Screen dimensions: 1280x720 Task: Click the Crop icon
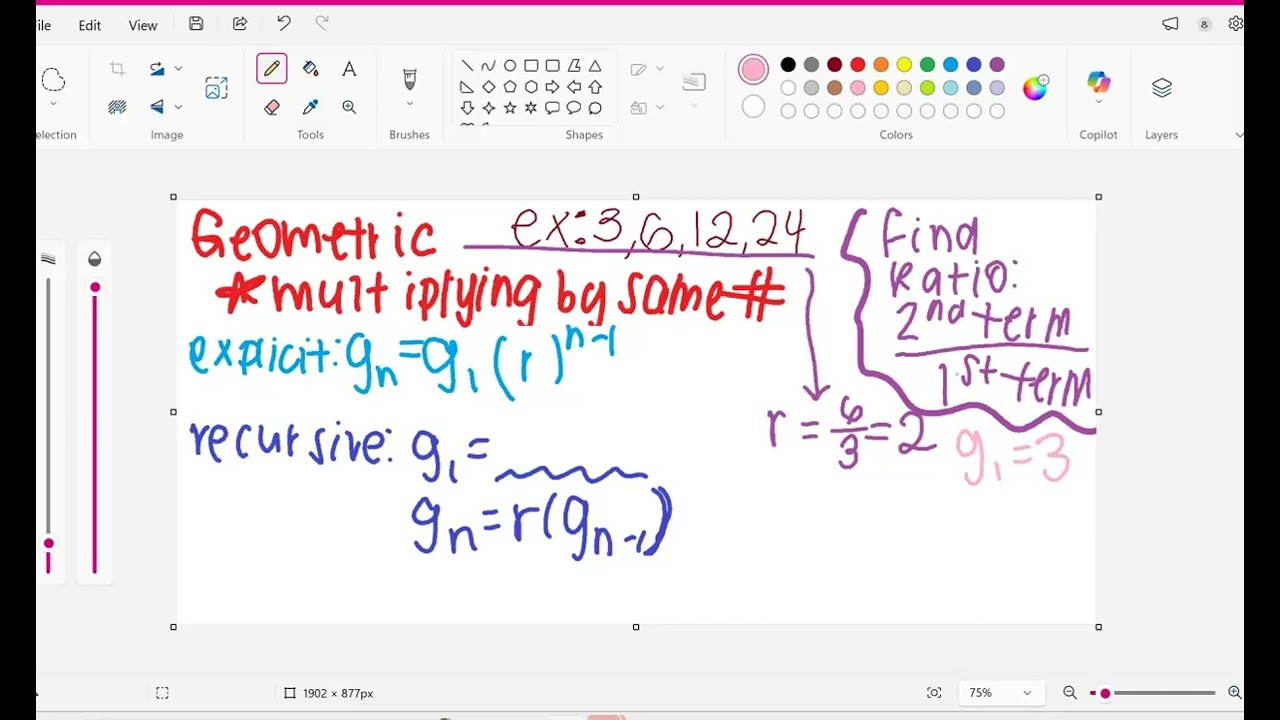[117, 69]
